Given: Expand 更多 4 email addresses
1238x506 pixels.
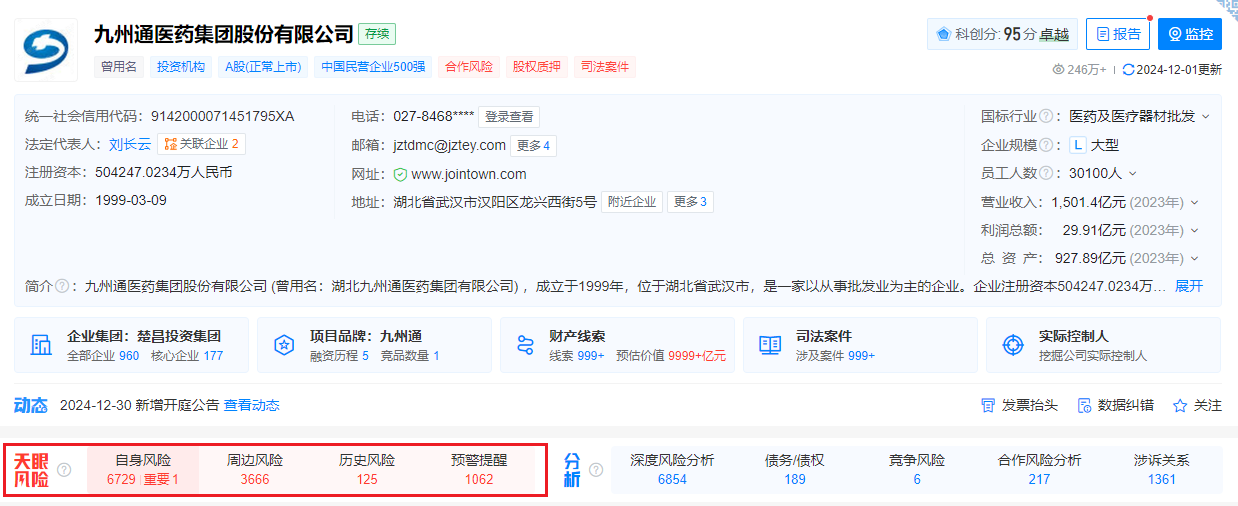Looking at the screenshot, I should 534,146.
